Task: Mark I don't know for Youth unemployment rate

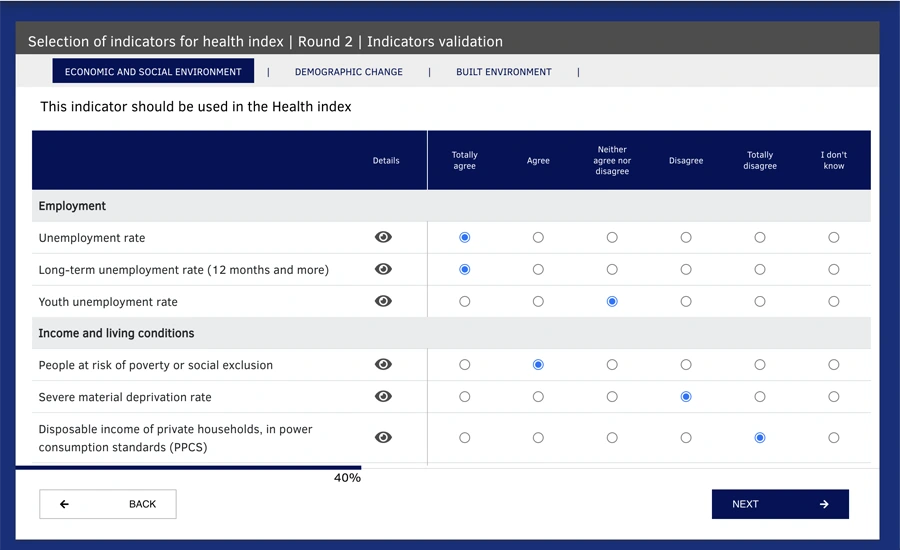Action: coord(833,301)
